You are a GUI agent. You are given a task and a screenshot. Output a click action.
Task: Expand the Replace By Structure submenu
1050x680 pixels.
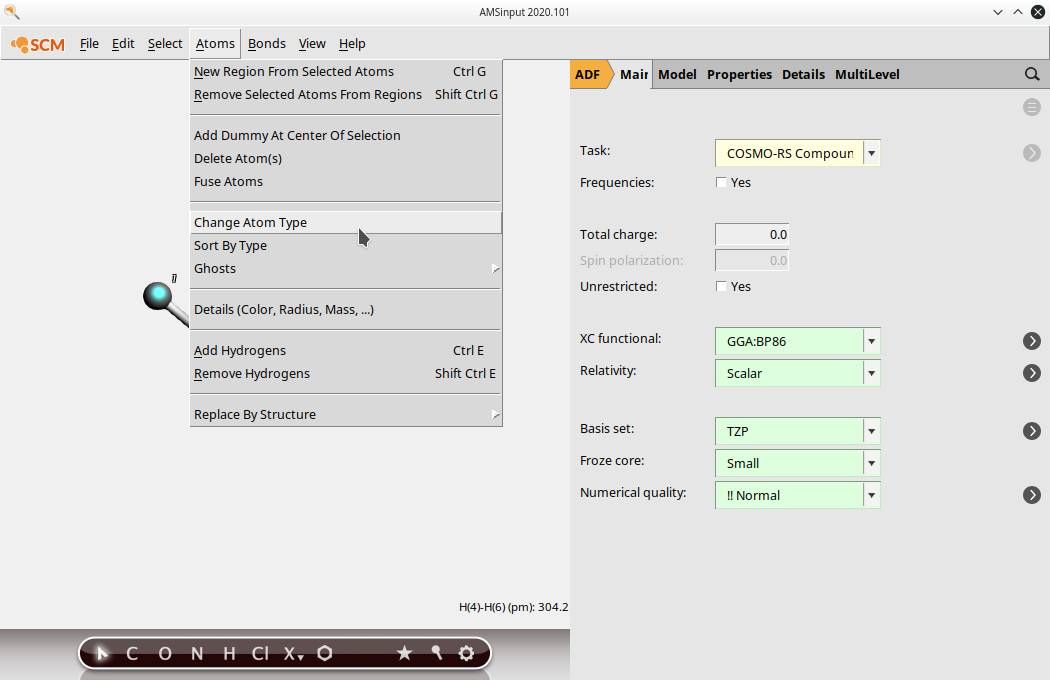(x=346, y=415)
